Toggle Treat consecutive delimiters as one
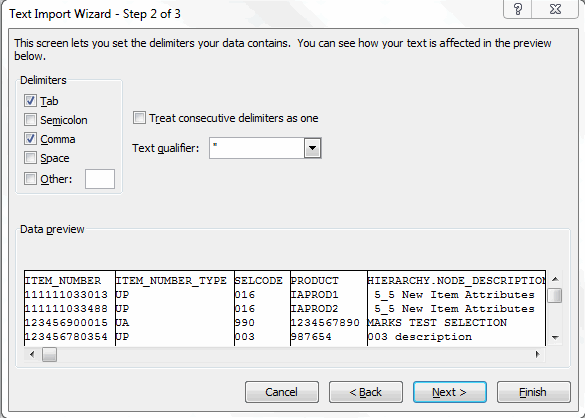Image resolution: width=585 pixels, height=418 pixels. tap(139, 118)
